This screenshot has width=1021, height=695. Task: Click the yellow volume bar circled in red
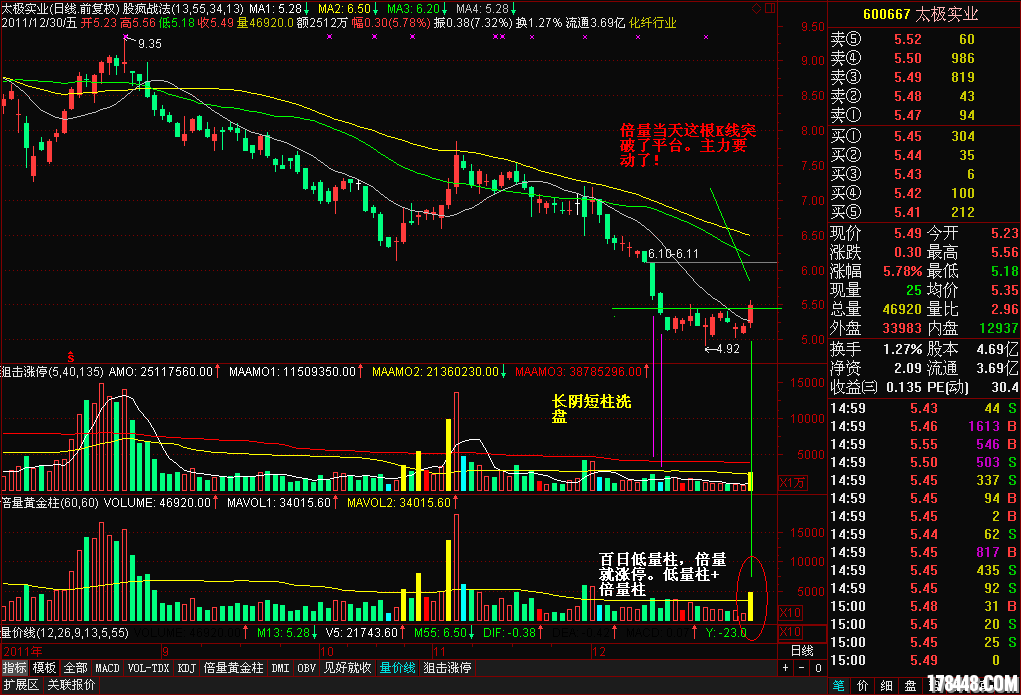[751, 604]
